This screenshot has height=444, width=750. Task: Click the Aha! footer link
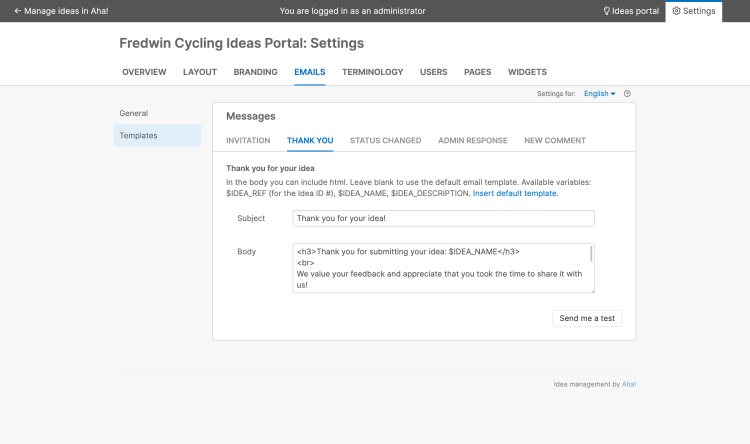click(629, 384)
